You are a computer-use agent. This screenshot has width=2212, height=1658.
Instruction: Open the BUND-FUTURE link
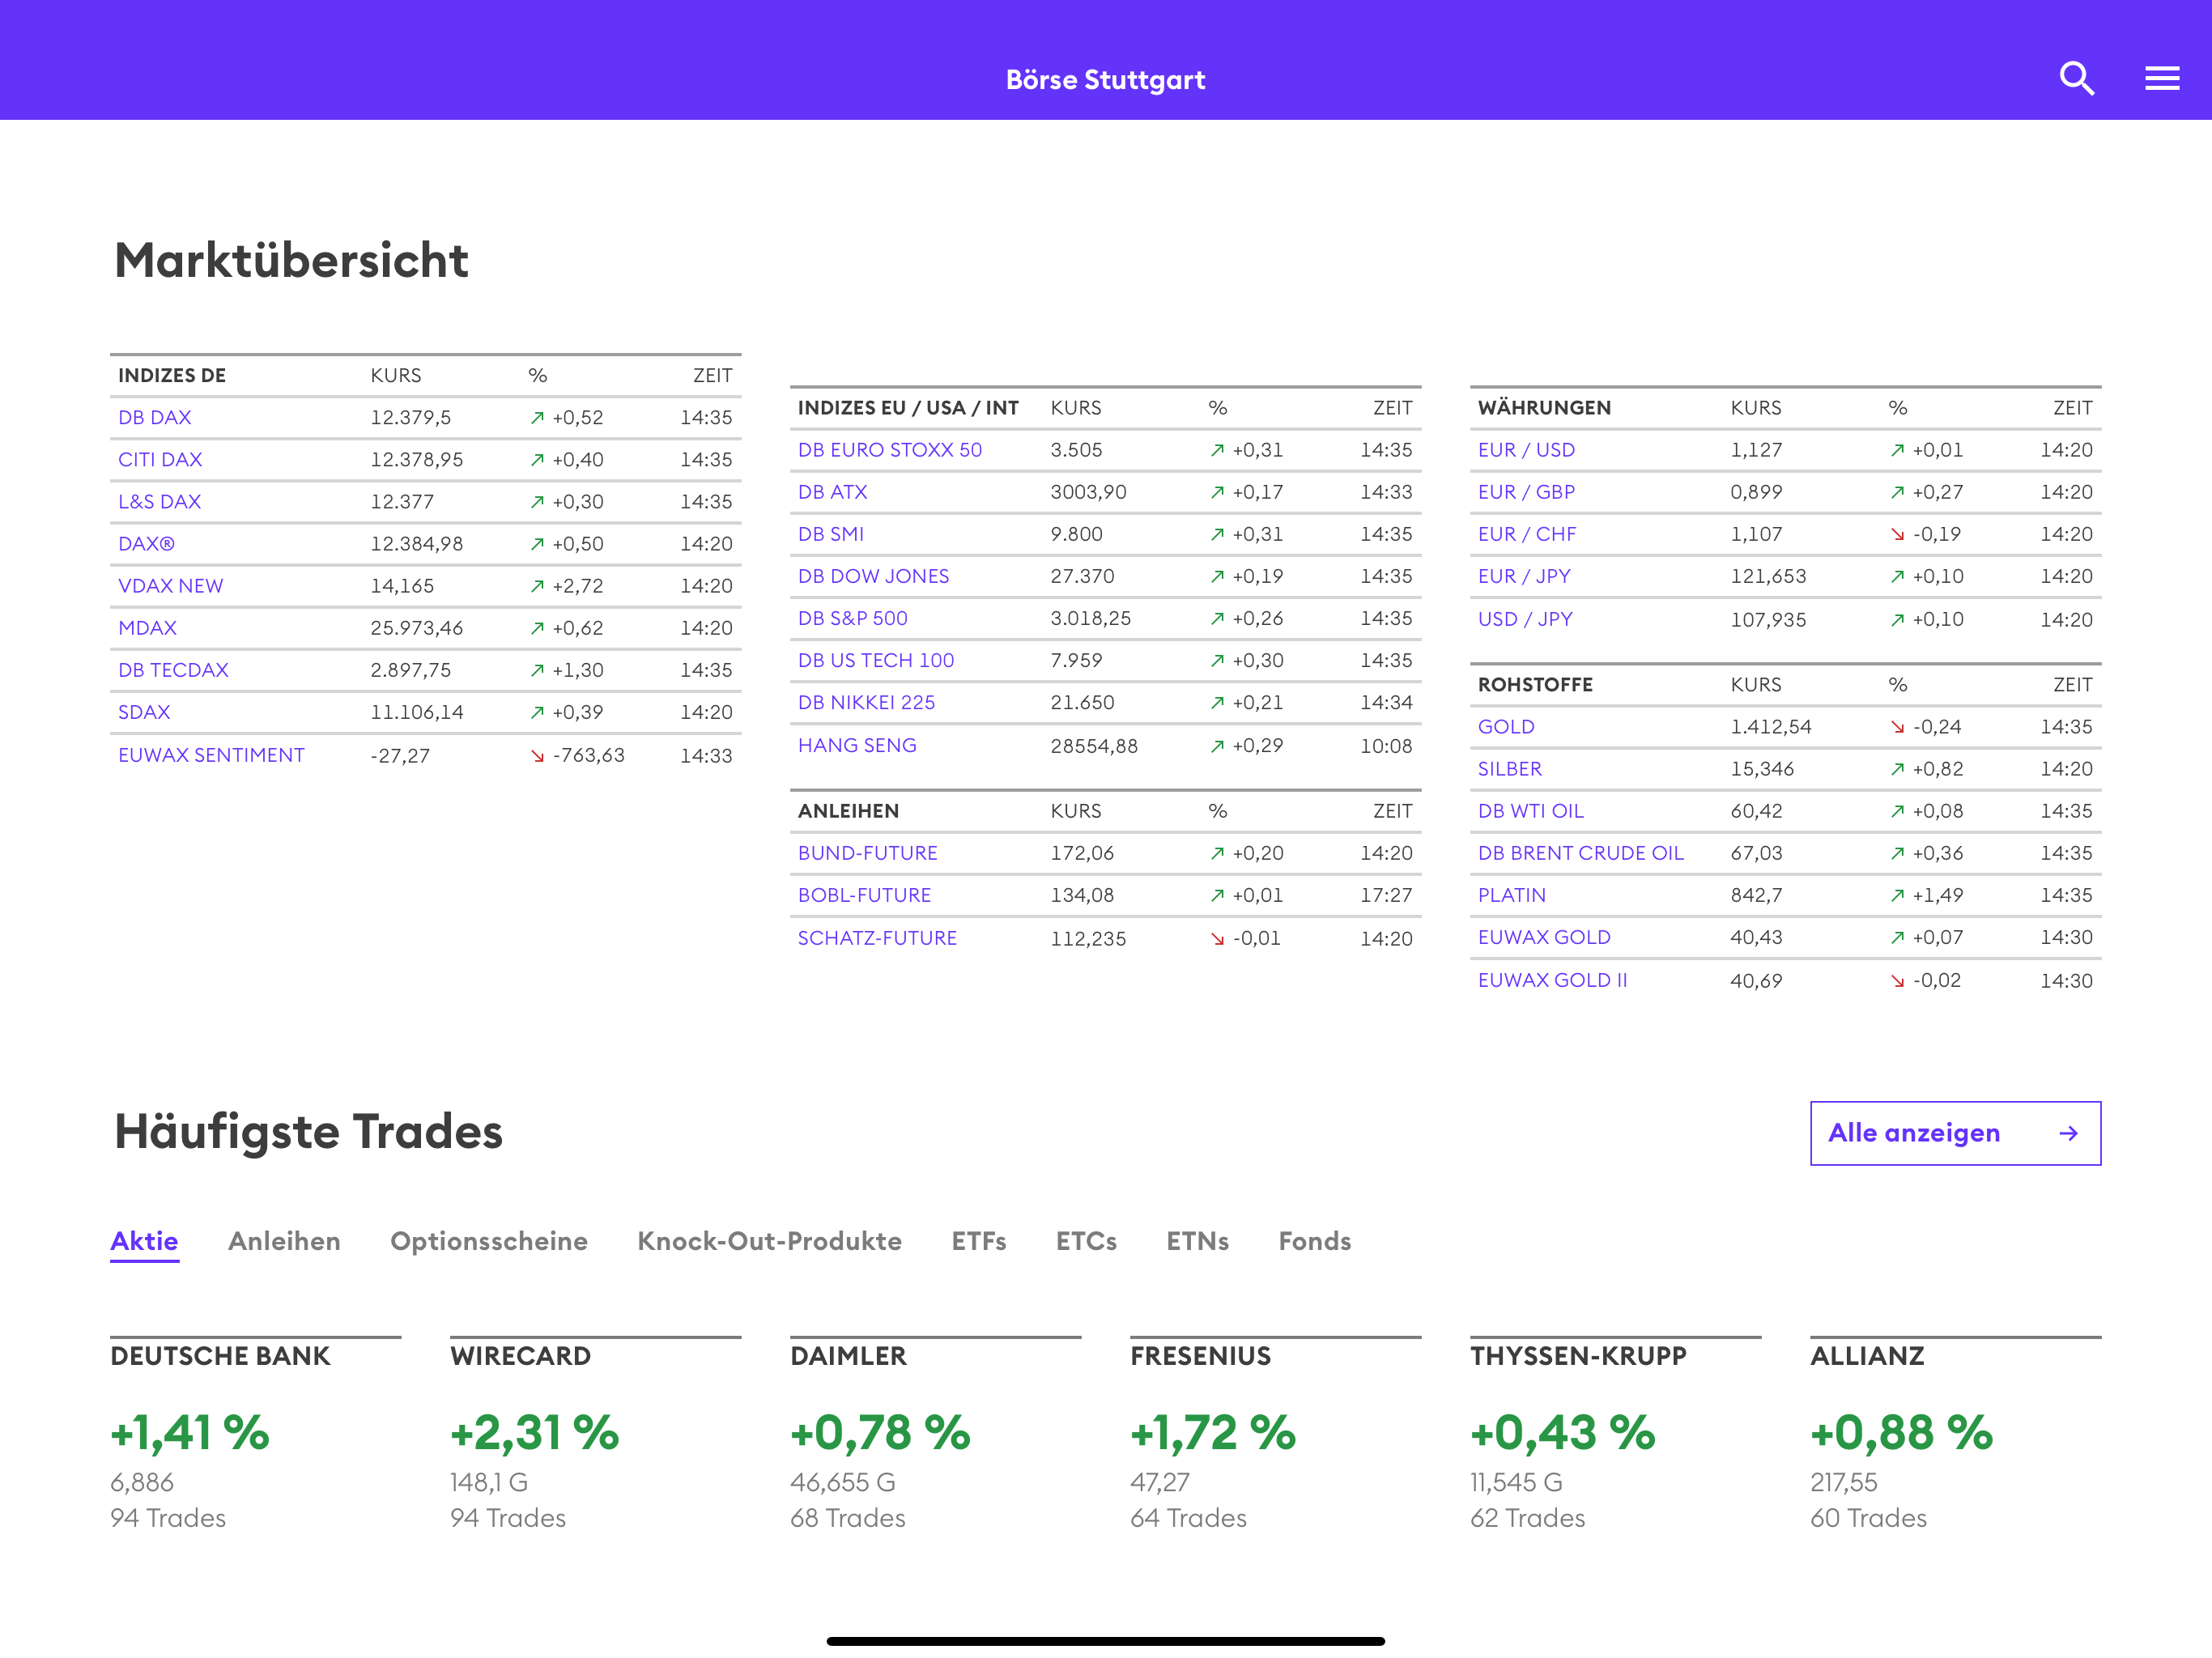867,852
